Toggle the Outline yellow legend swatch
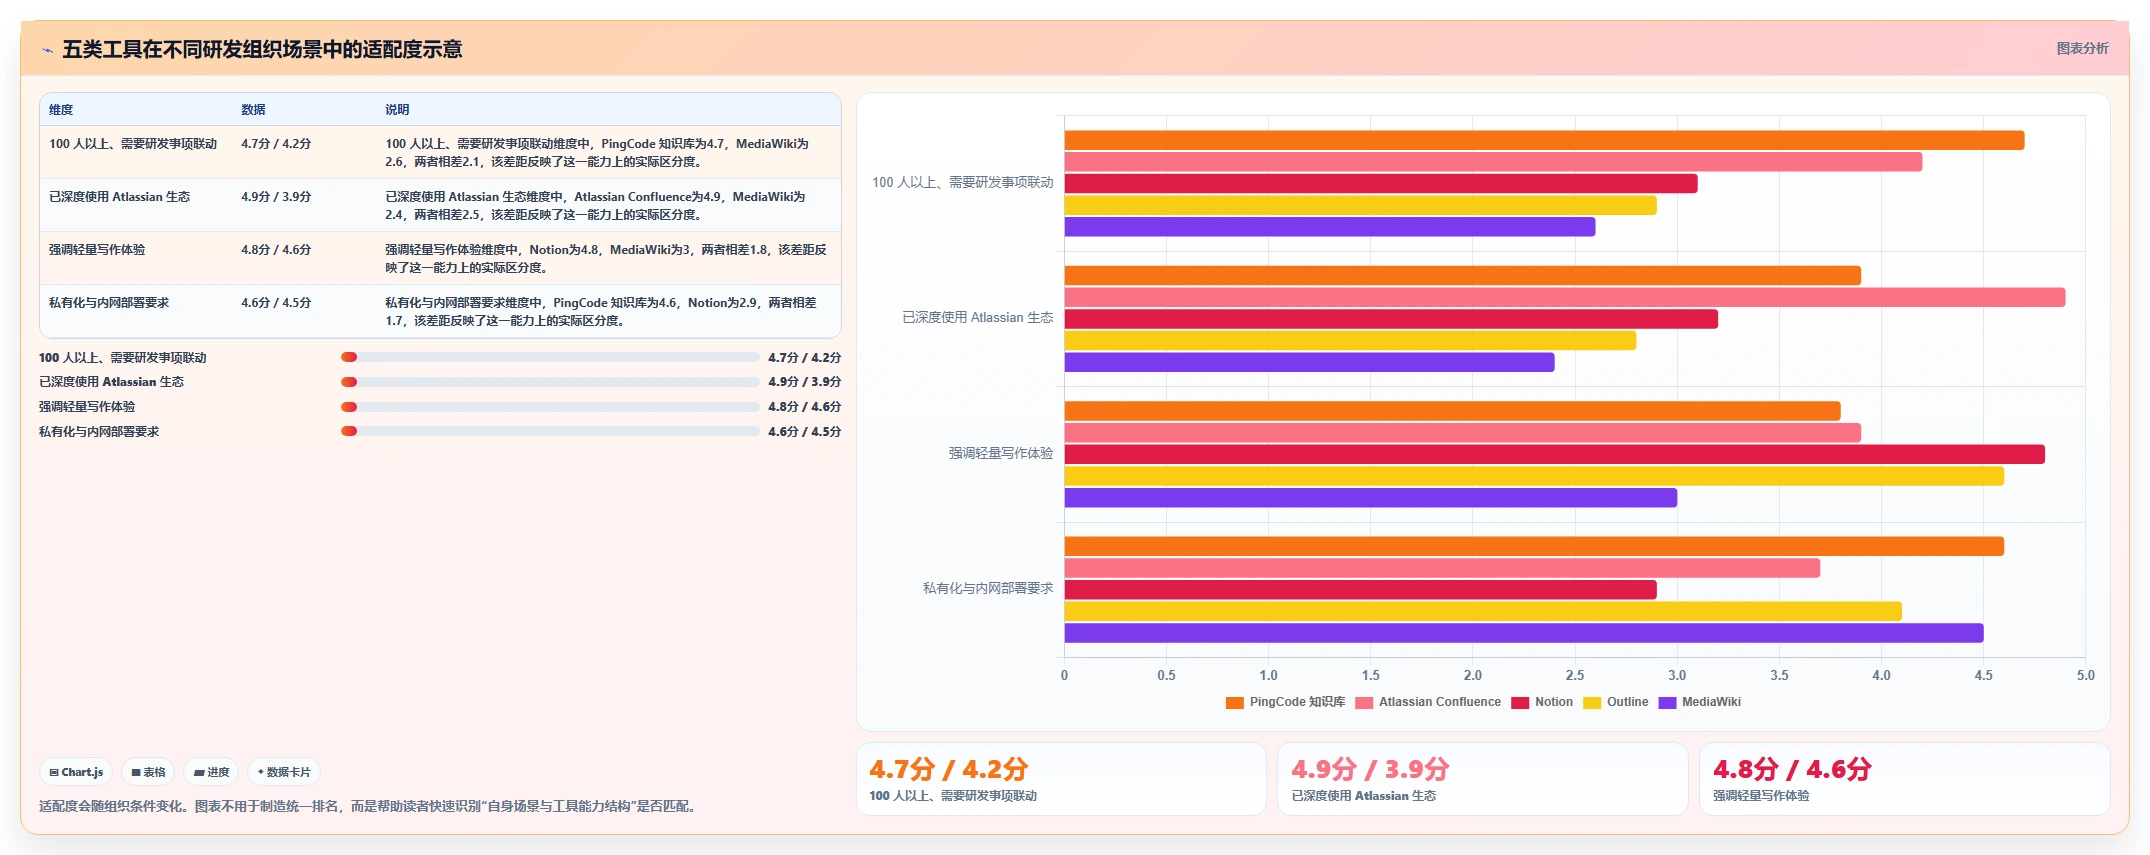 [x=1592, y=702]
